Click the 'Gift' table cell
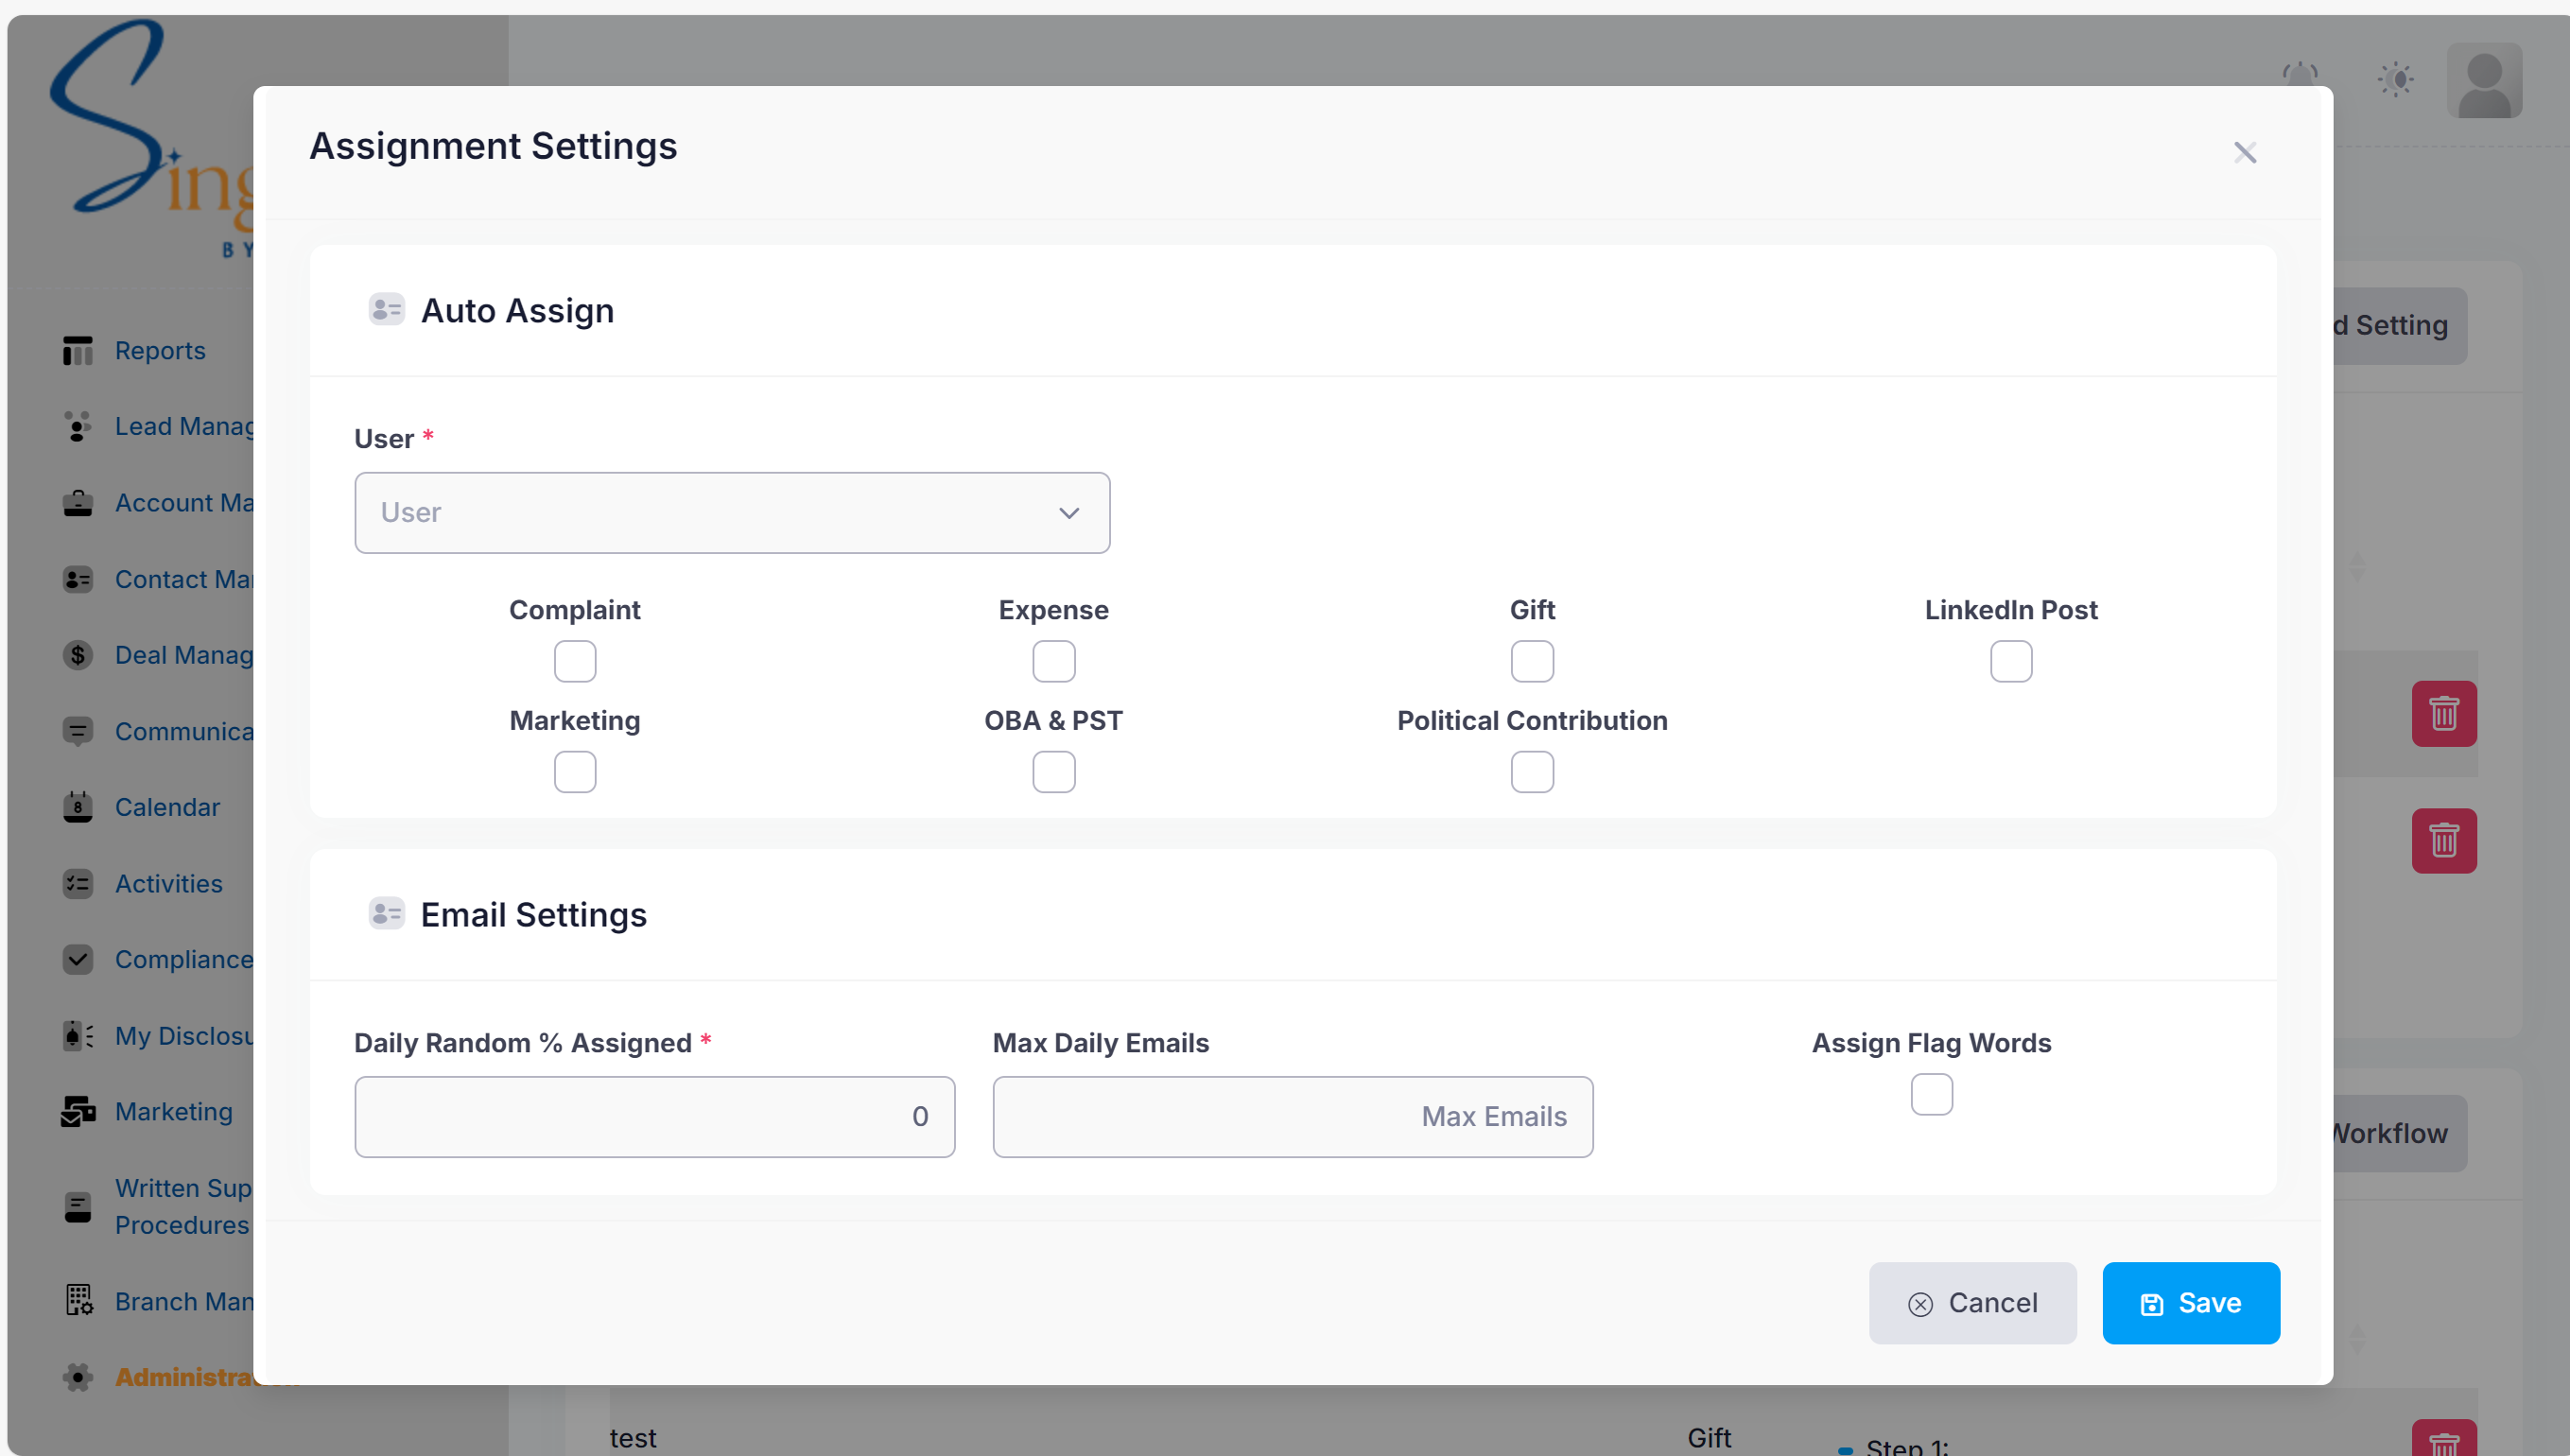Image resolution: width=2570 pixels, height=1456 pixels. (1709, 1438)
